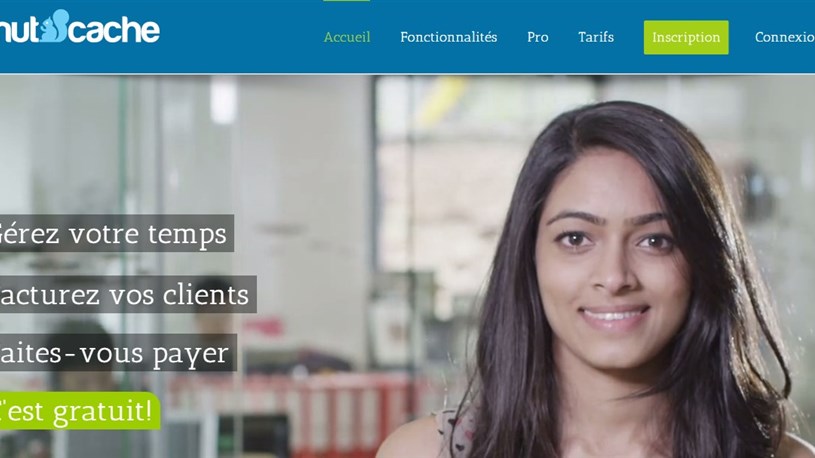Viewport: 815px width, 458px height.
Task: Click the green active indicator above Accueil
Action: [x=347, y=1]
